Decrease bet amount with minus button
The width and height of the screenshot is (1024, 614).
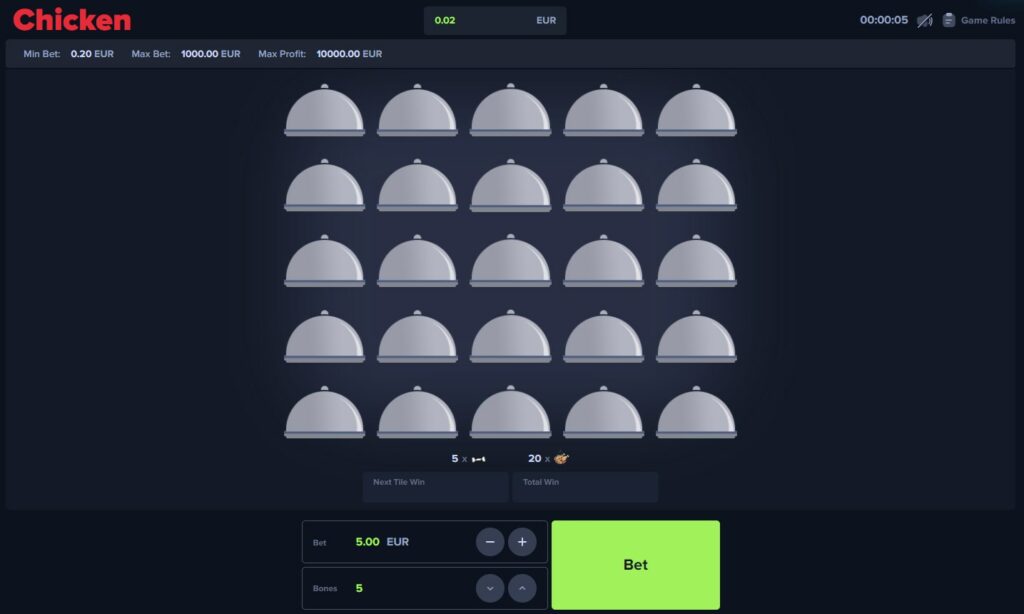490,542
